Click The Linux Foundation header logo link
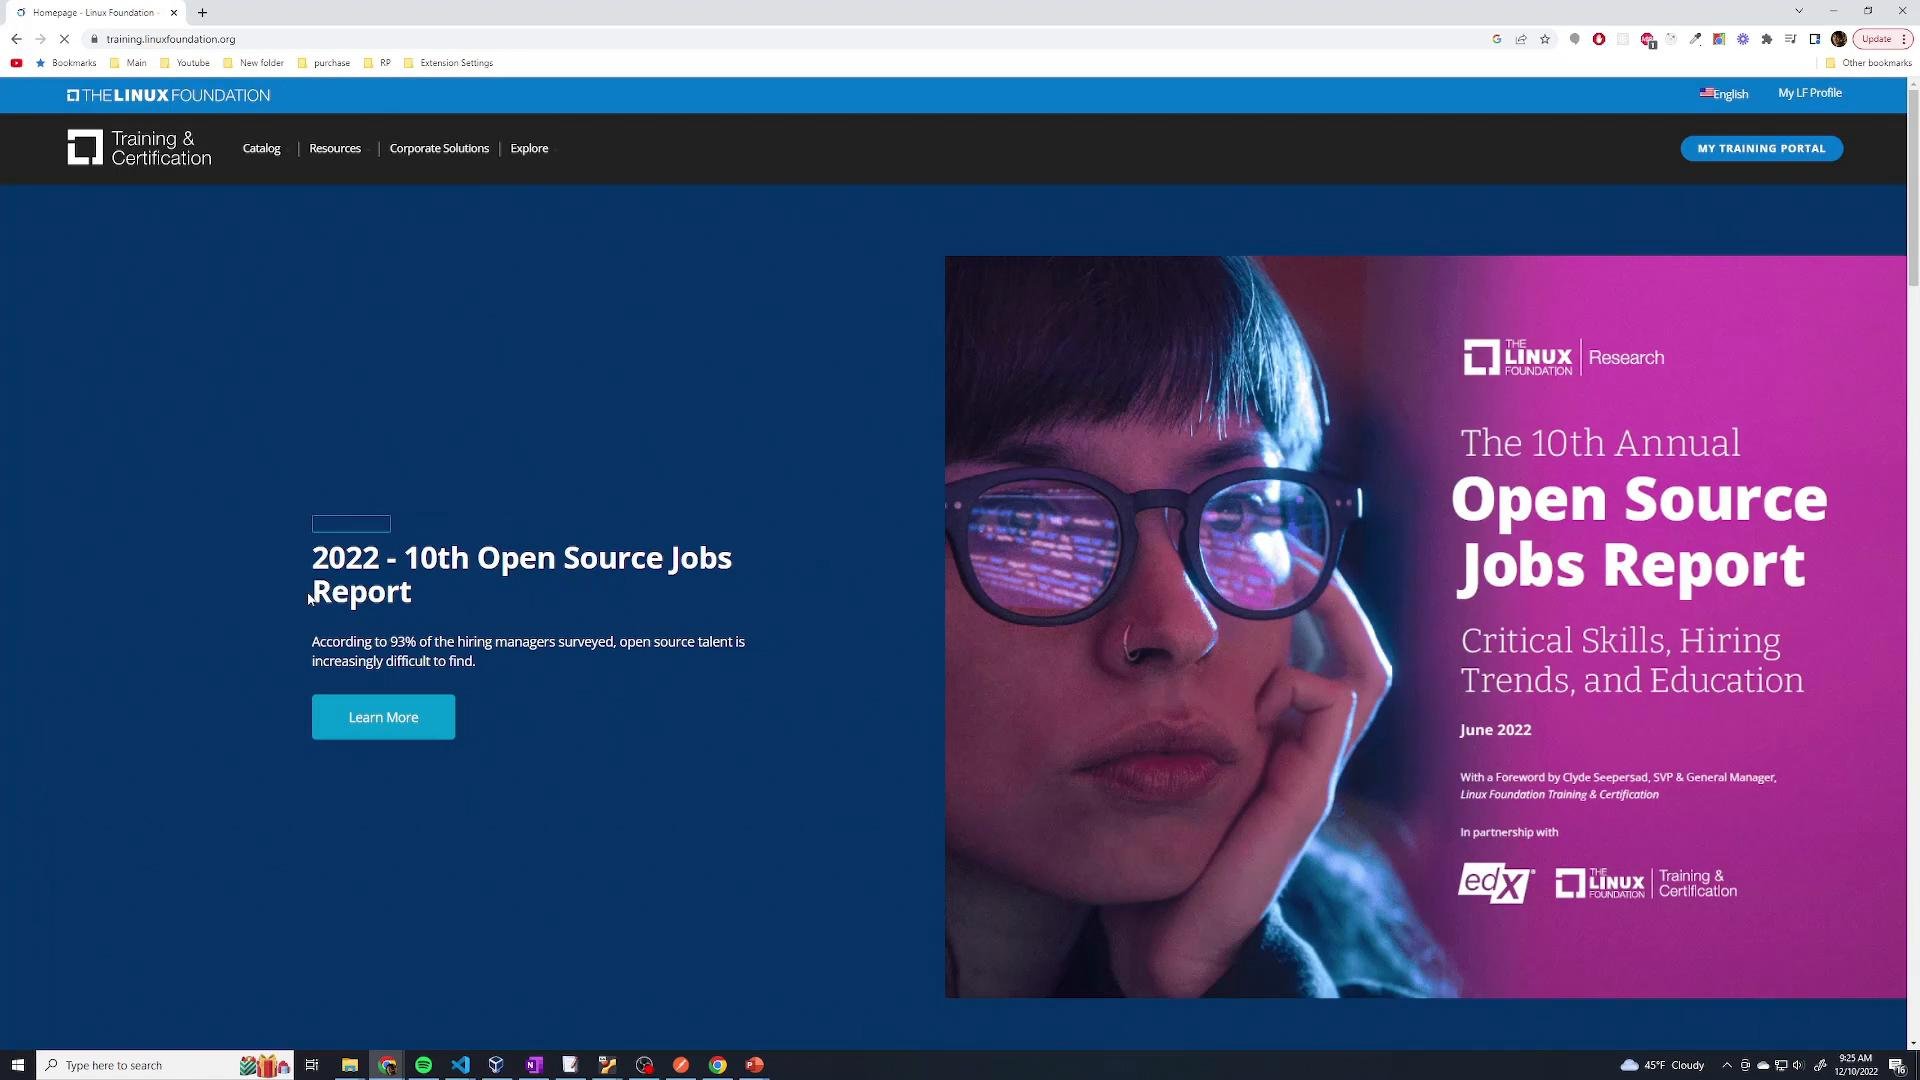 (x=168, y=95)
